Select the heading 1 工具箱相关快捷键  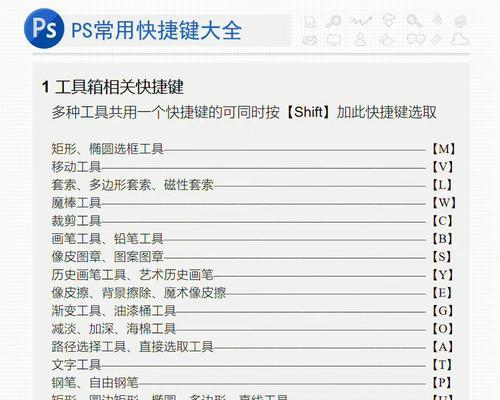tap(113, 87)
